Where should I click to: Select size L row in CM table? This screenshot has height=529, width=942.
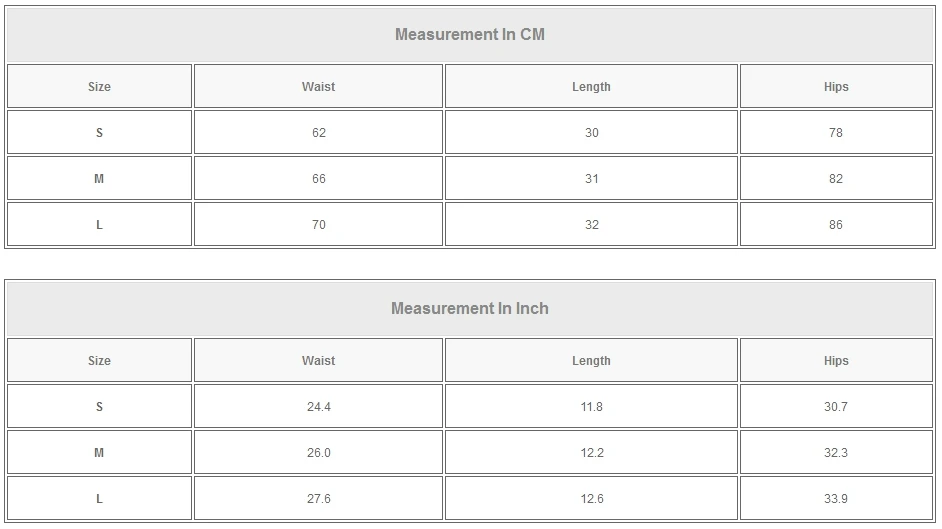(x=99, y=225)
